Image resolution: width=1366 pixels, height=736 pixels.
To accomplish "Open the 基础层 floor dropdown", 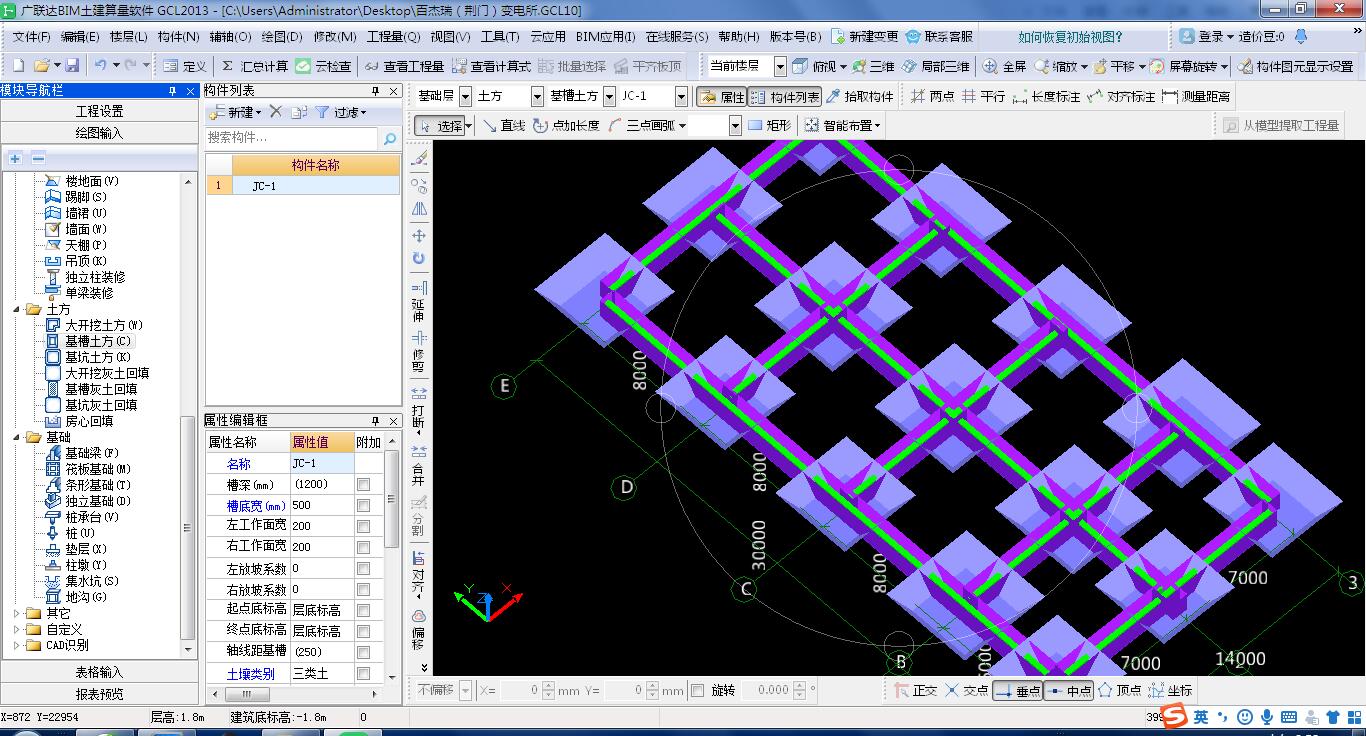I will [x=465, y=97].
